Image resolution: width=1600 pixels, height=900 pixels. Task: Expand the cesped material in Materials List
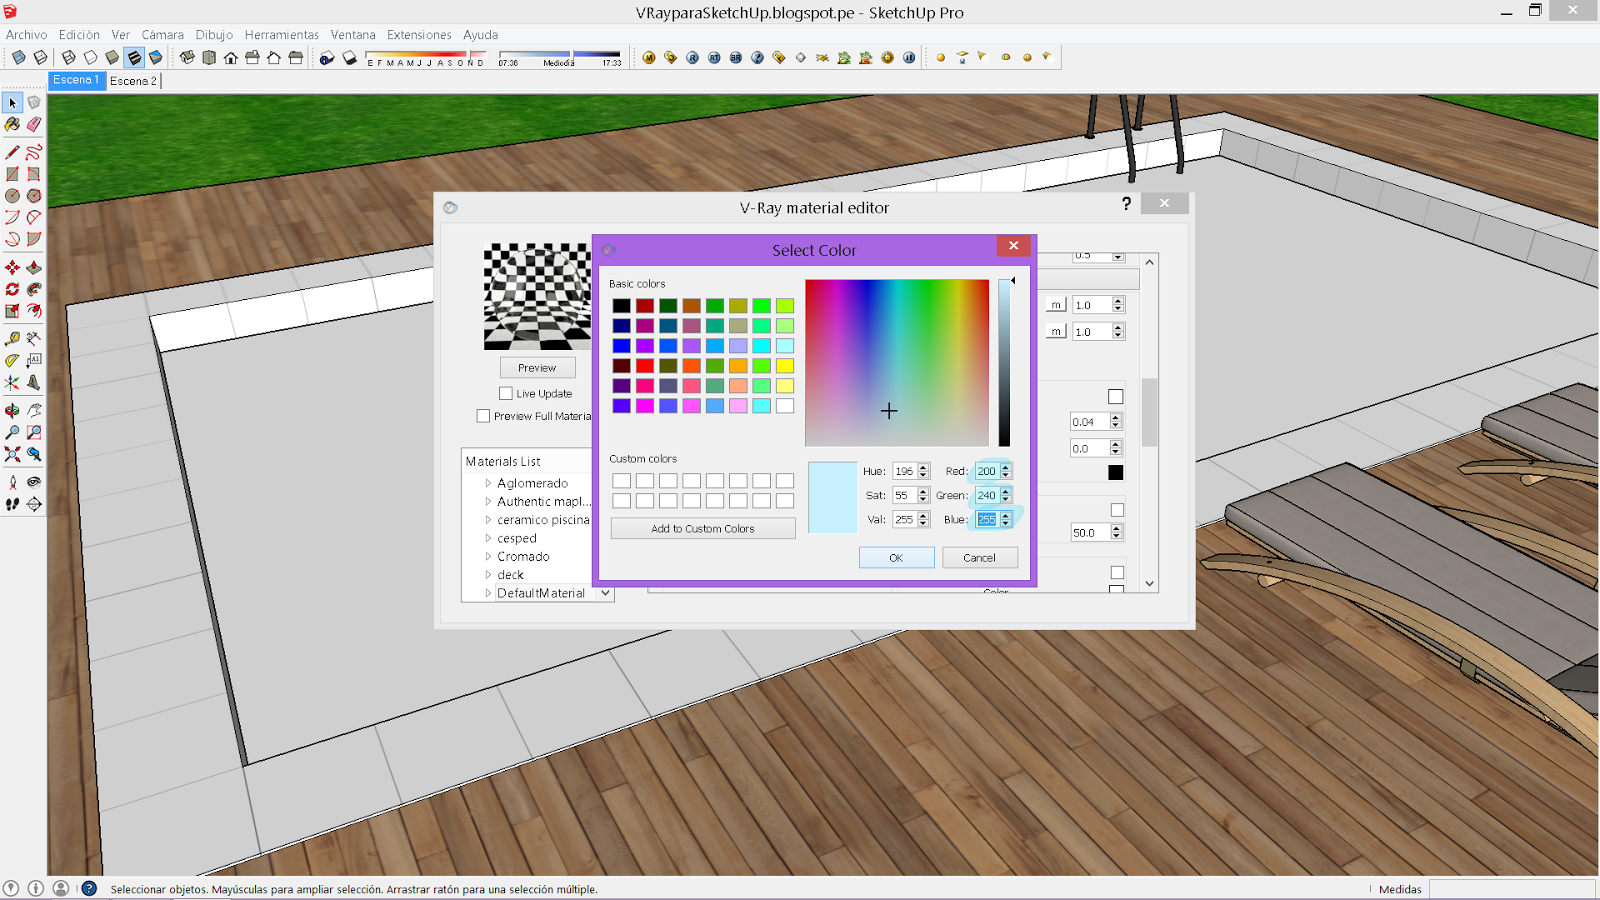487,538
